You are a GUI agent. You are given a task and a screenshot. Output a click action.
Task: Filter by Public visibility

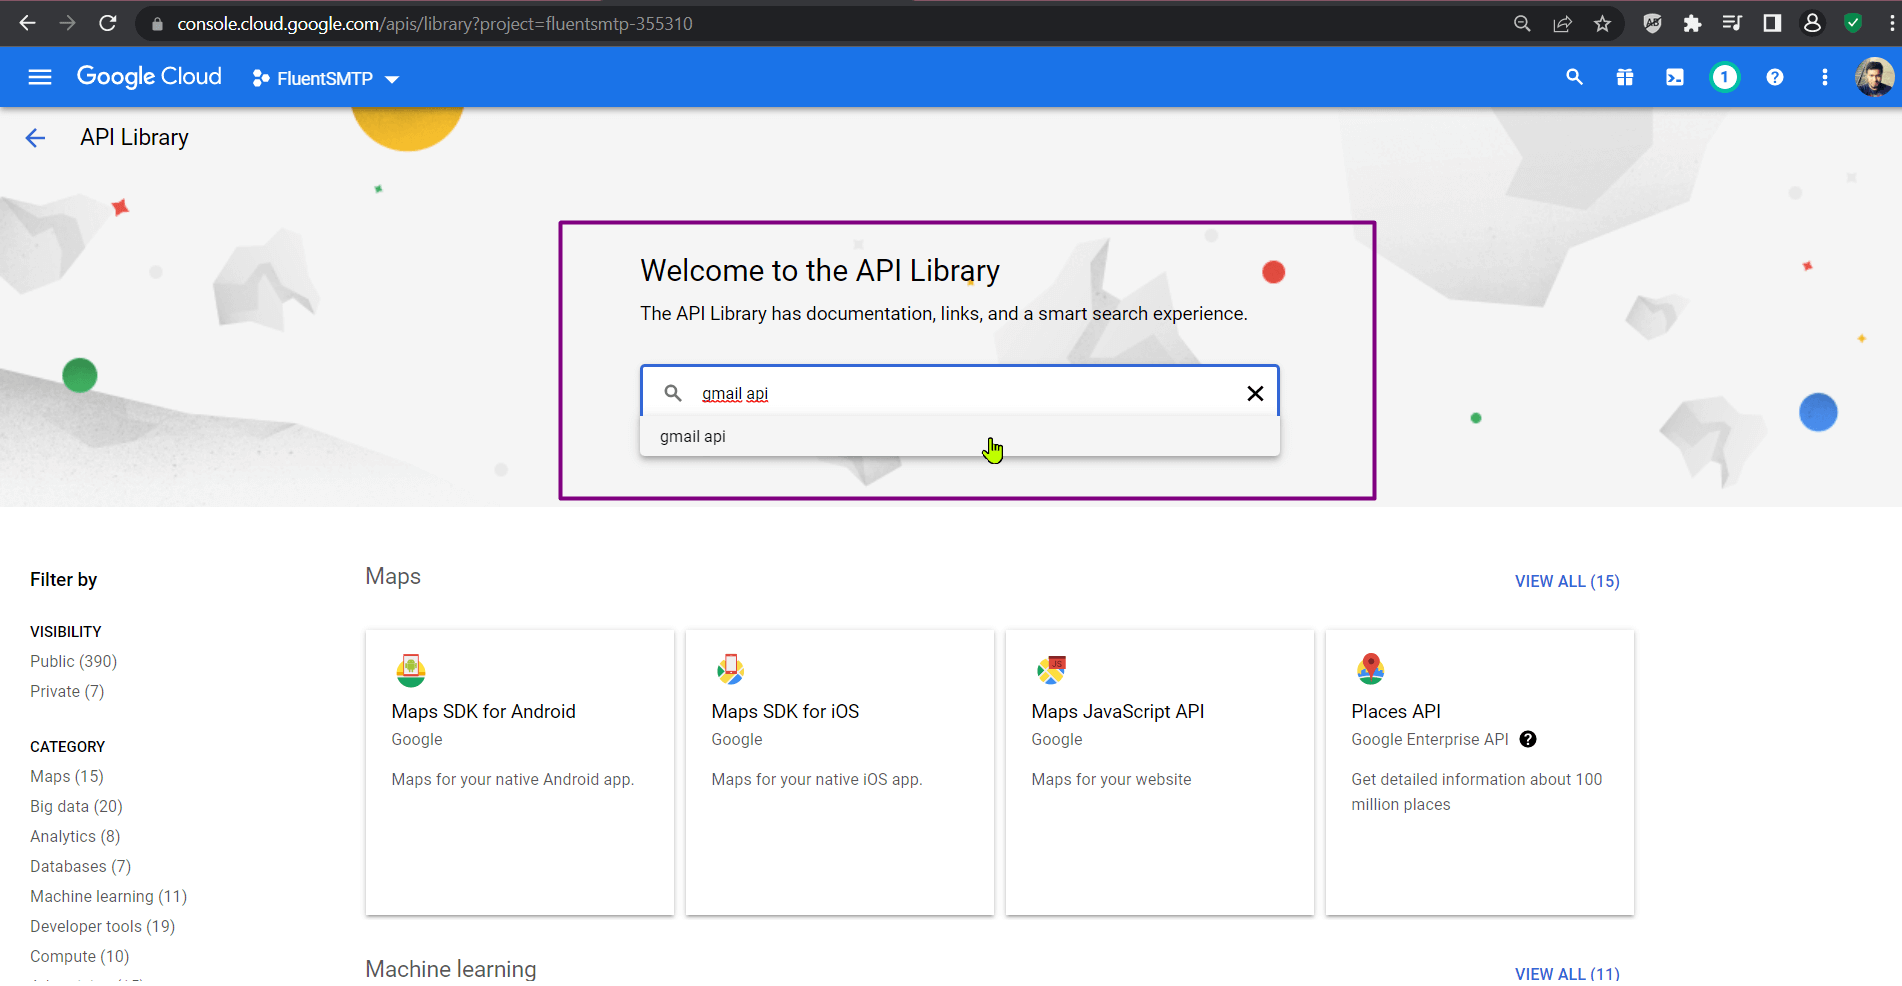74,661
